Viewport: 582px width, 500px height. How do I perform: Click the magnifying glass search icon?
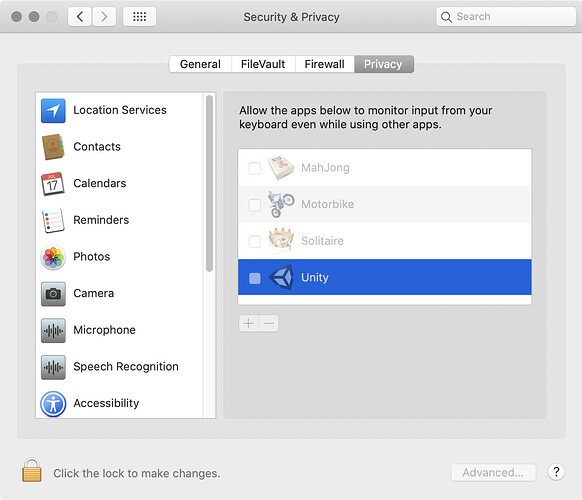click(446, 17)
